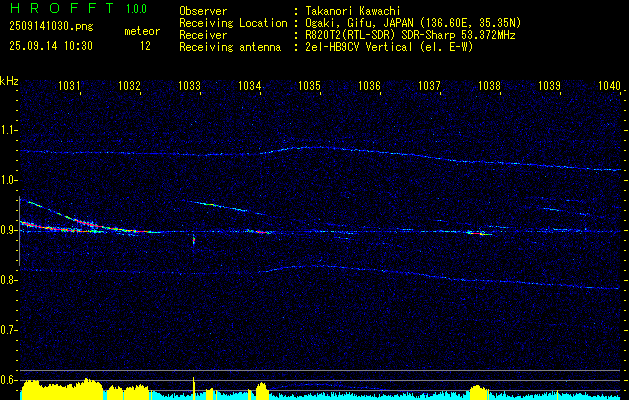Click the date stamp 25.09.14 10:30
629x400 pixels.
tap(51, 46)
